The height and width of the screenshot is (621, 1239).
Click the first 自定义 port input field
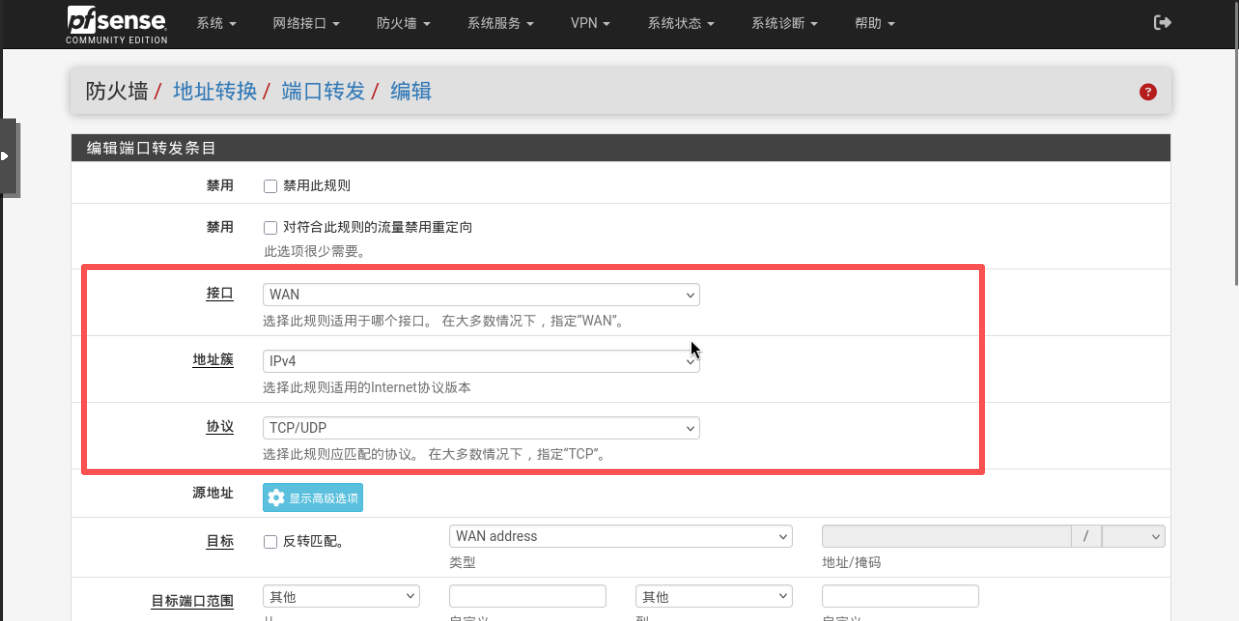[x=527, y=597]
